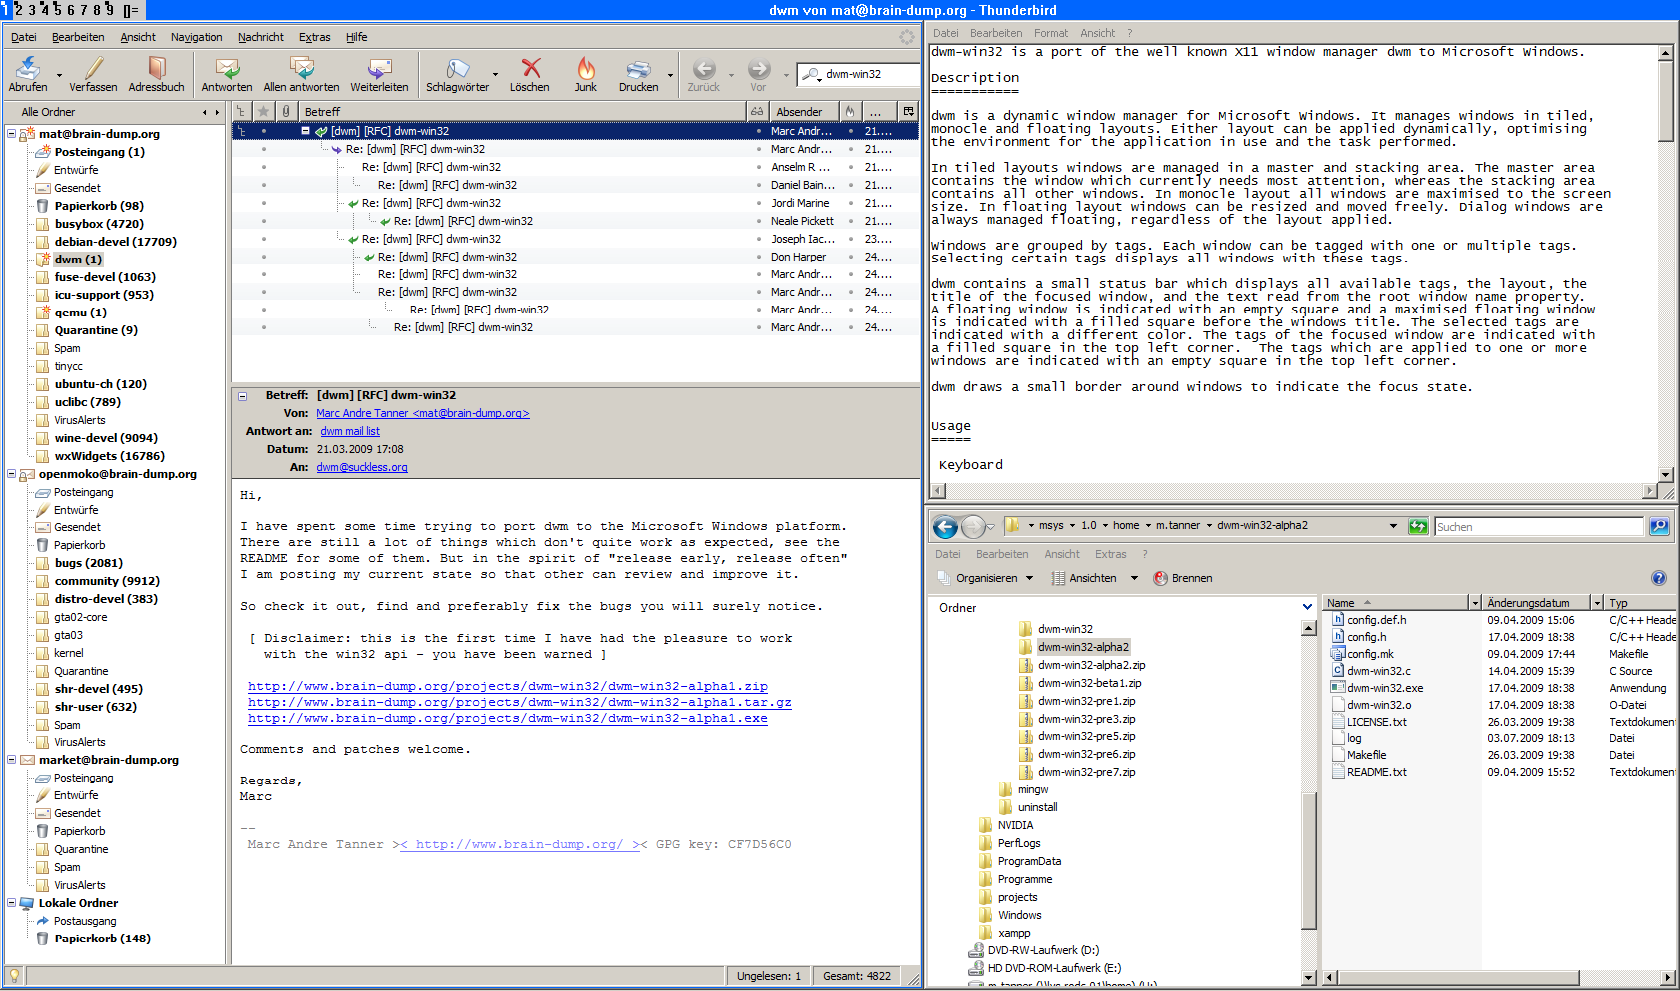Image resolution: width=1680 pixels, height=991 pixels.
Task: Open the Name column filter dropdown
Action: (1474, 603)
